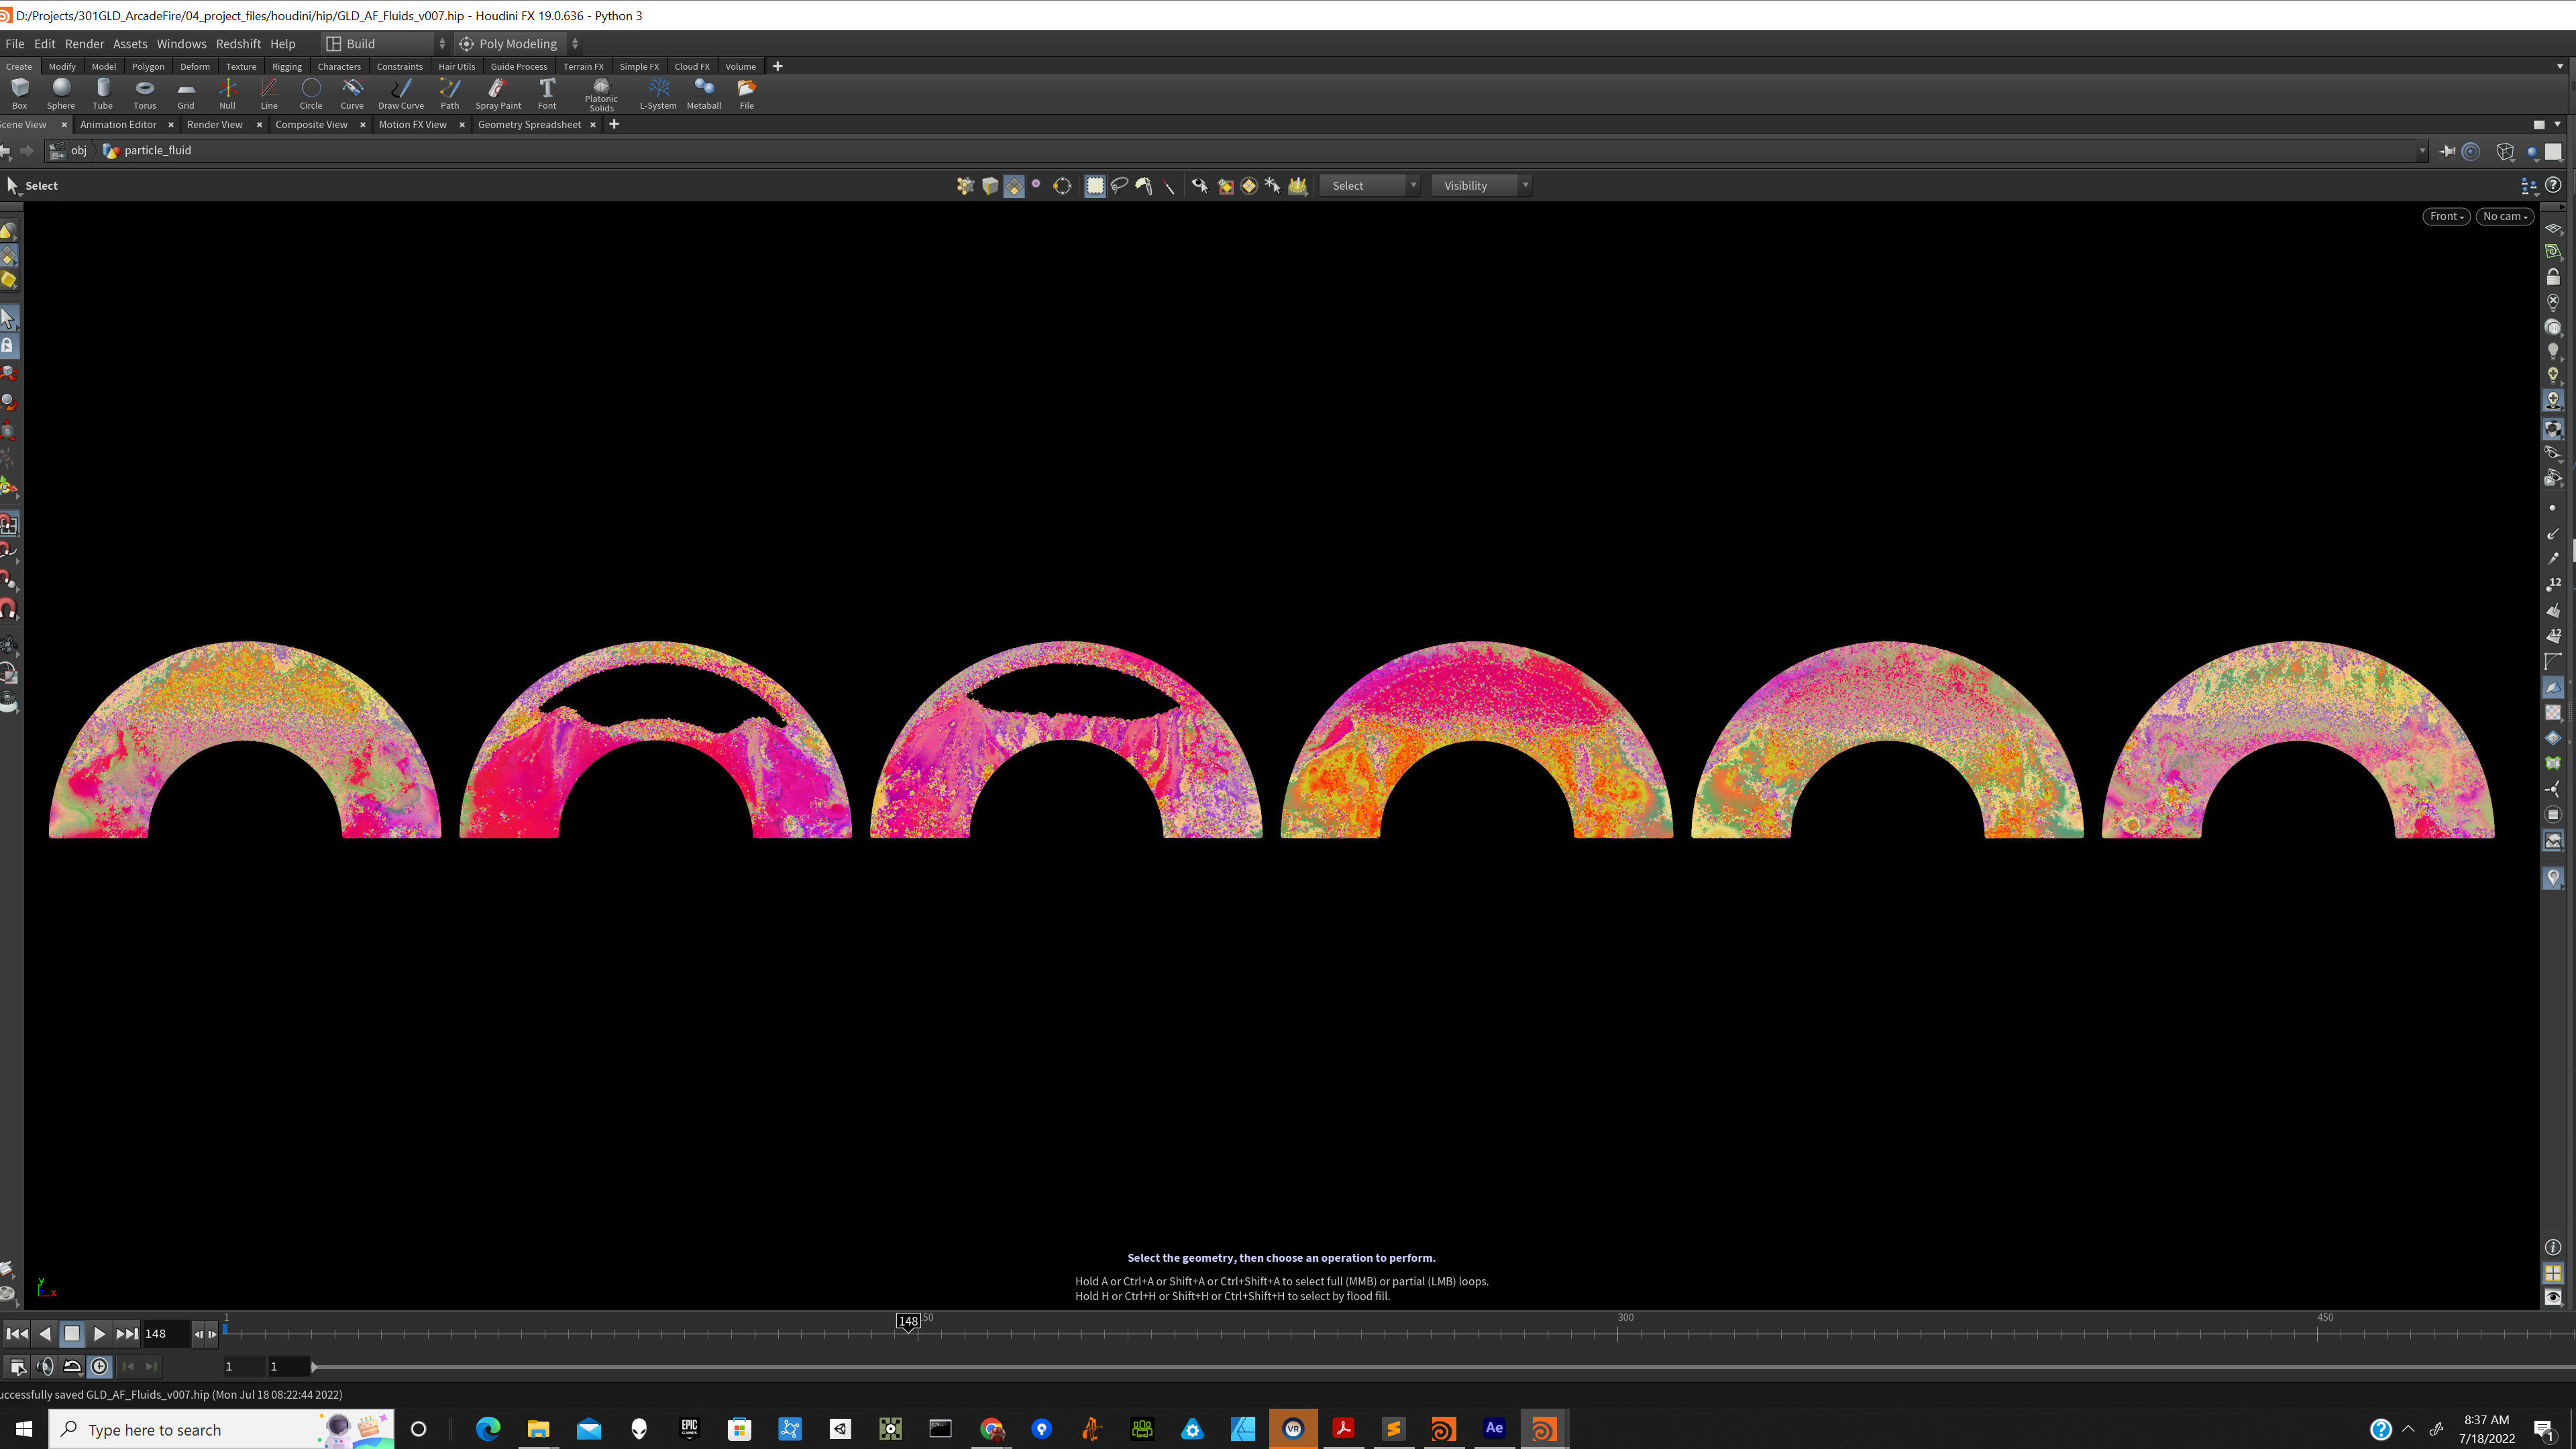Viewport: 2576px width, 1449px height.
Task: Play the animation in reverse
Action: (x=44, y=1333)
